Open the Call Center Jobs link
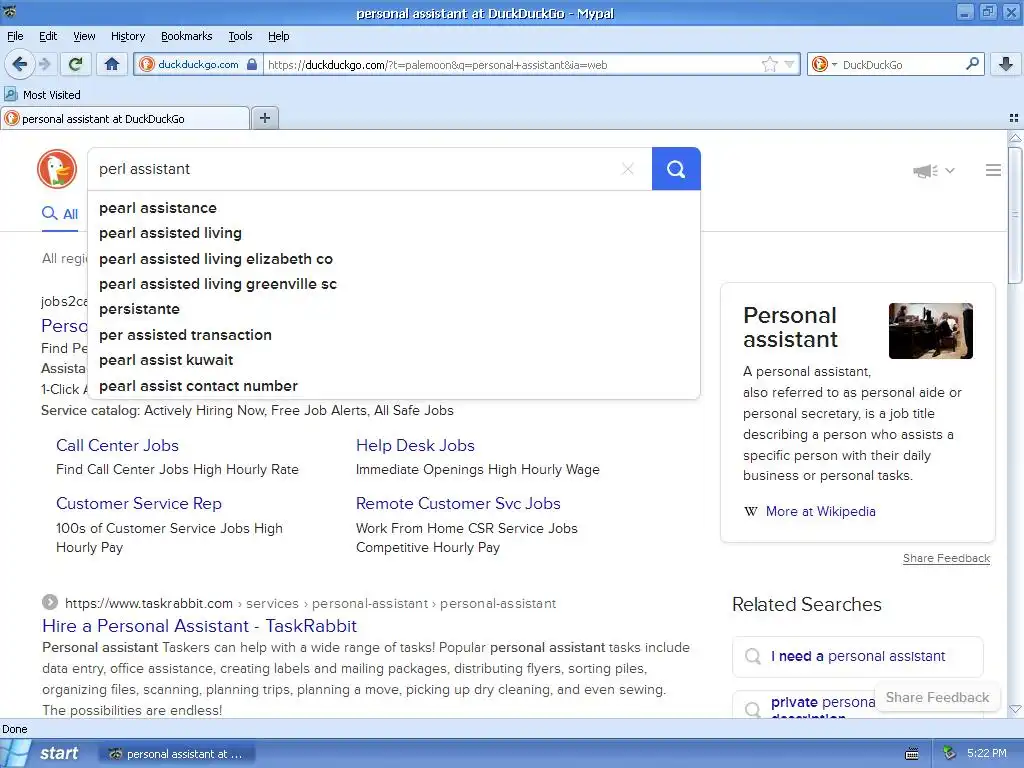Viewport: 1024px width, 768px height. point(117,445)
